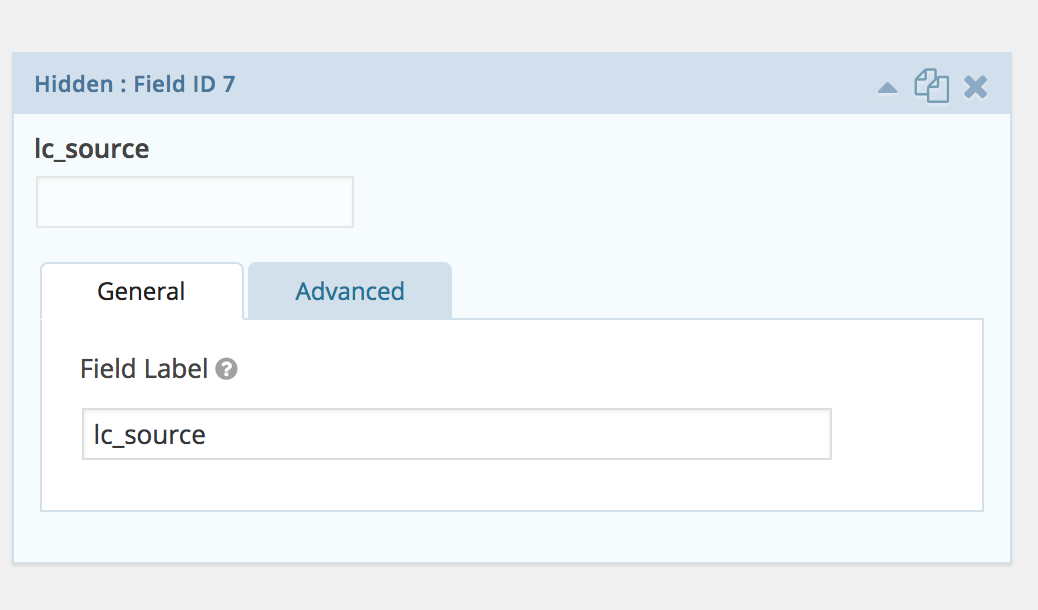Duplicate the Hidden field using the copy icon
The height and width of the screenshot is (610, 1038).
(x=931, y=87)
